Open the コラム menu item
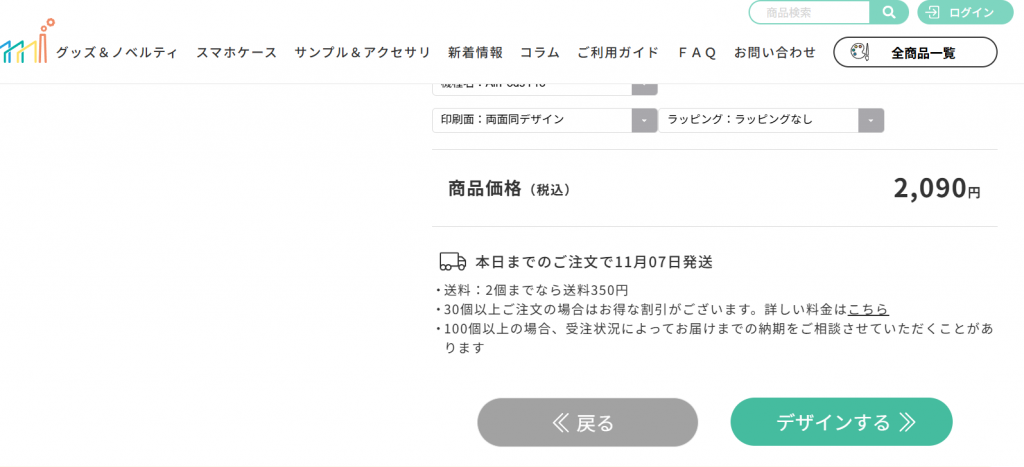The width and height of the screenshot is (1024, 467). [539, 53]
